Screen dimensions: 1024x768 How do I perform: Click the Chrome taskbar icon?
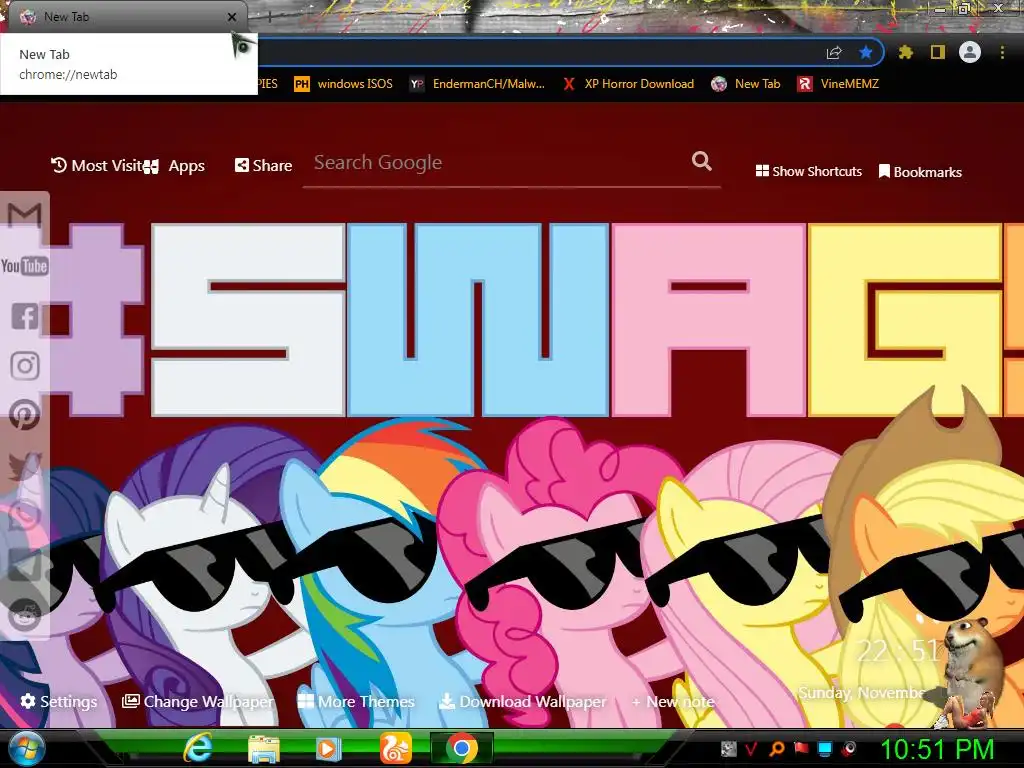462,748
